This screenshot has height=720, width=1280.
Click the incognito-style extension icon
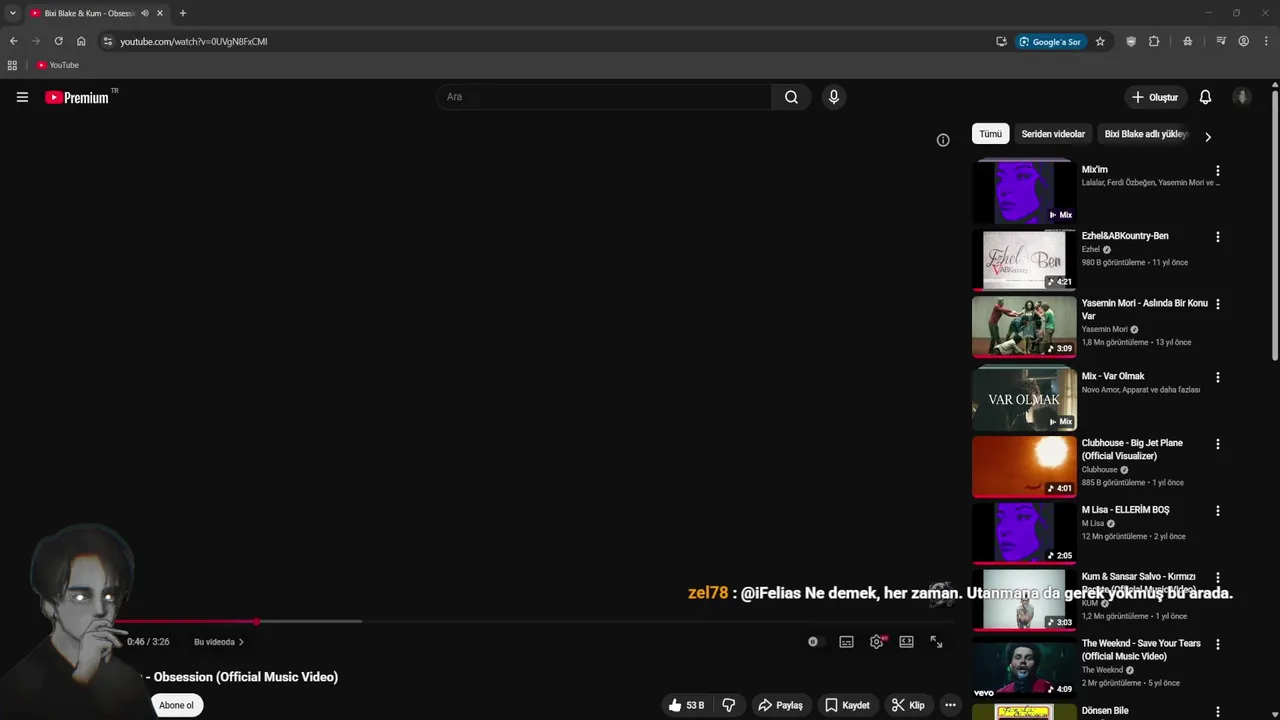[x=1187, y=41]
